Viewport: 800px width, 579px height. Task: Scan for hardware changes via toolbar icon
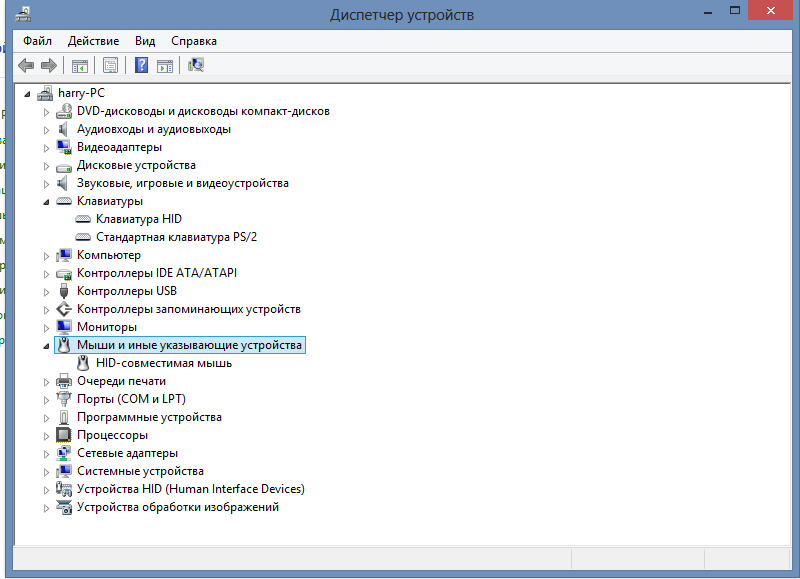196,66
